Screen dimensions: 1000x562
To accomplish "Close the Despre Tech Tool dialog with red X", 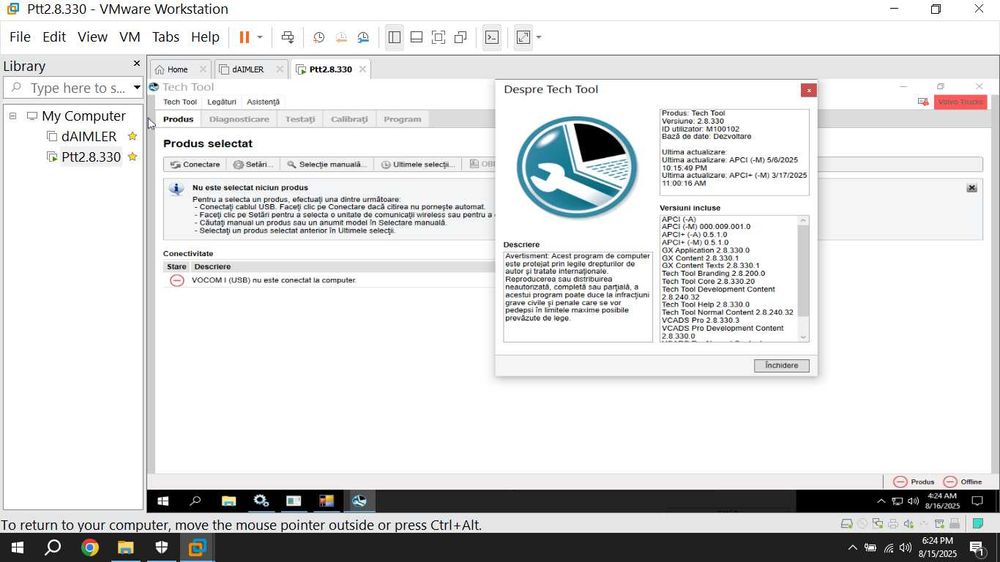I will pos(809,91).
